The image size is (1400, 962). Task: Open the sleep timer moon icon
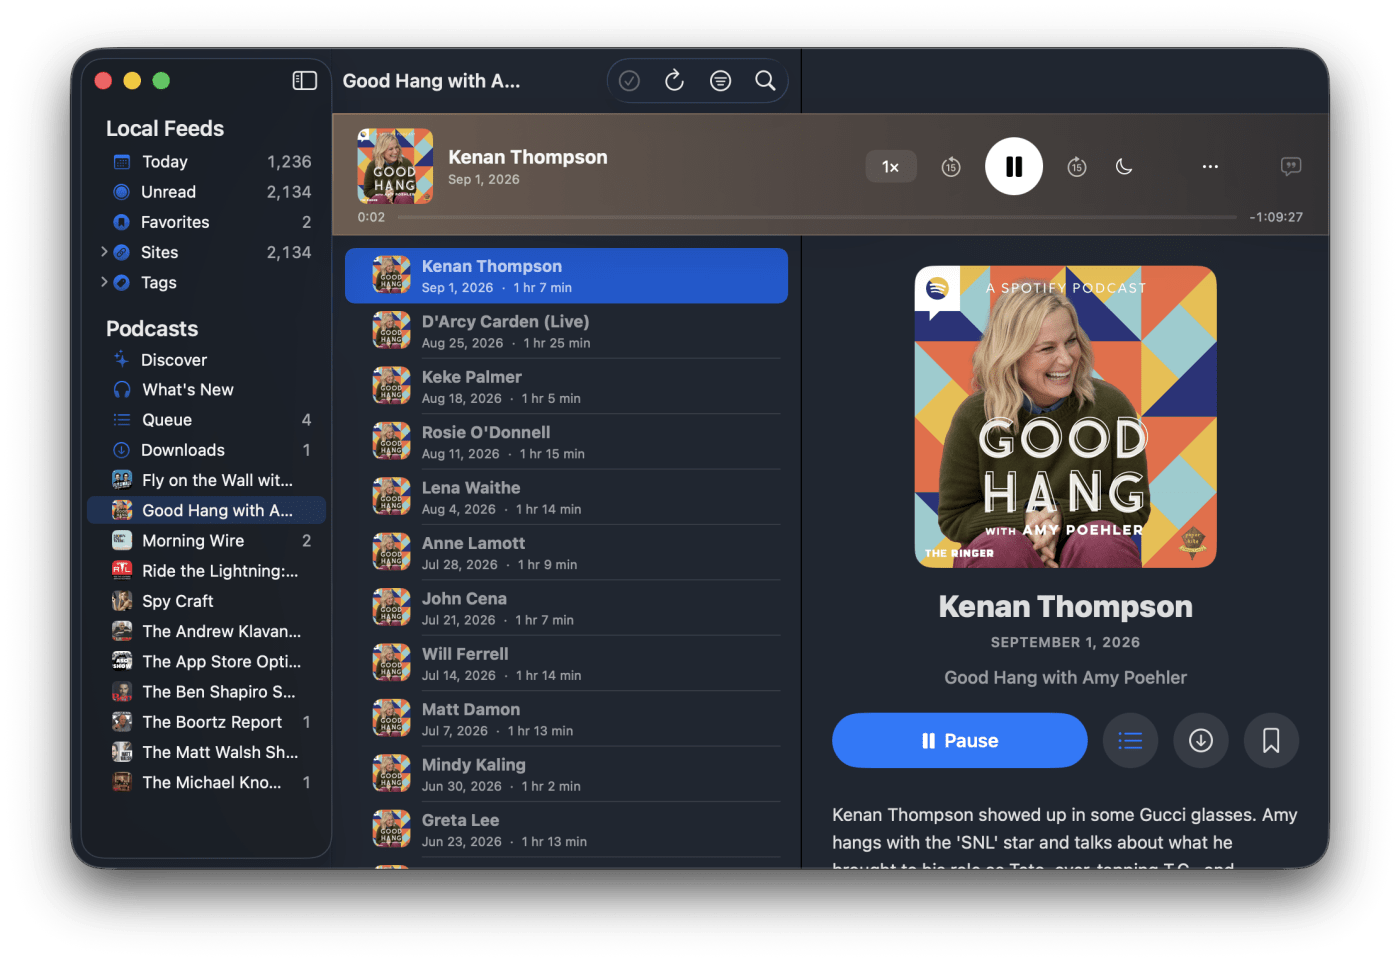tap(1124, 167)
